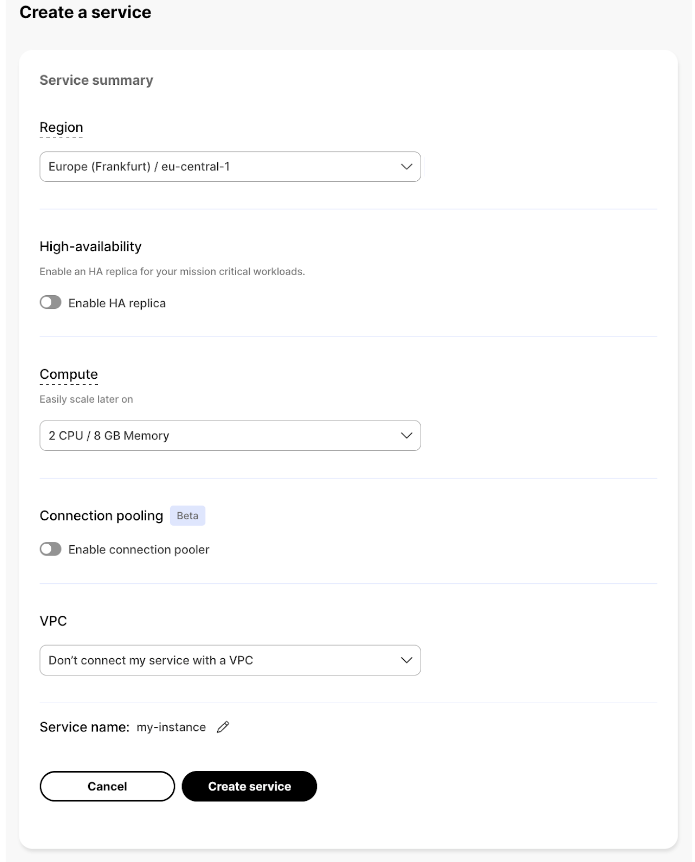Click the "Enable HA replica" label text
The height and width of the screenshot is (862, 695).
coord(117,303)
